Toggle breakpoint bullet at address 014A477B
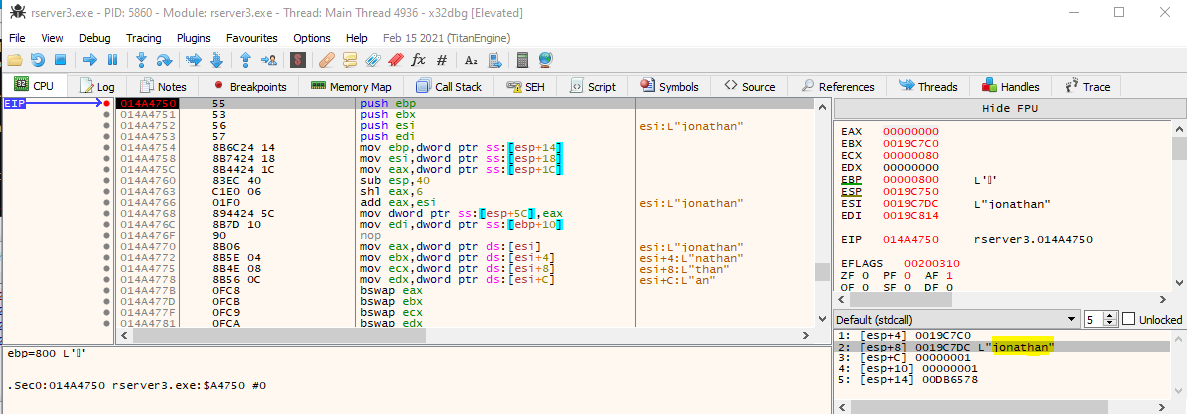 [107, 291]
